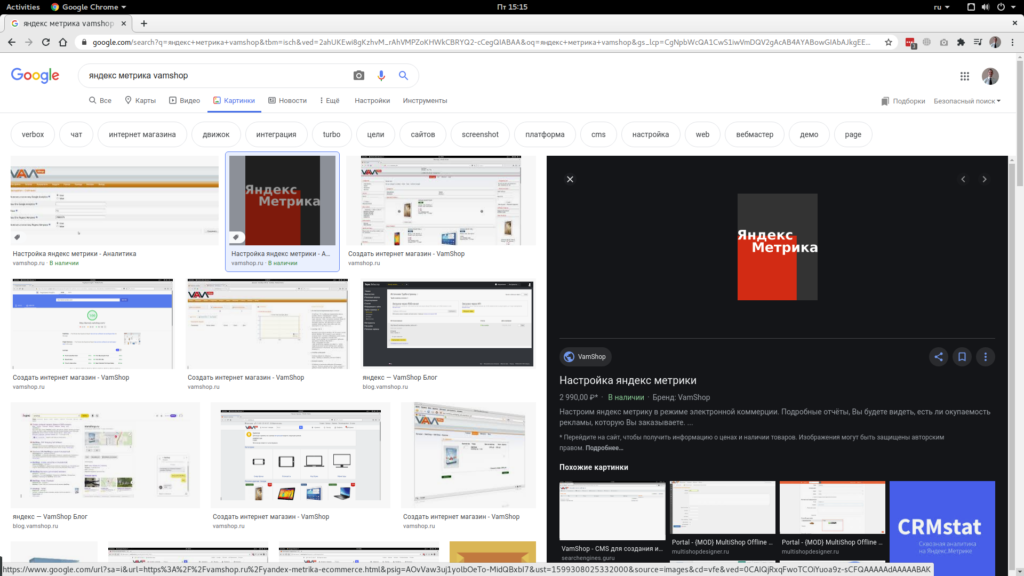Open the Ещё more menu

[330, 101]
